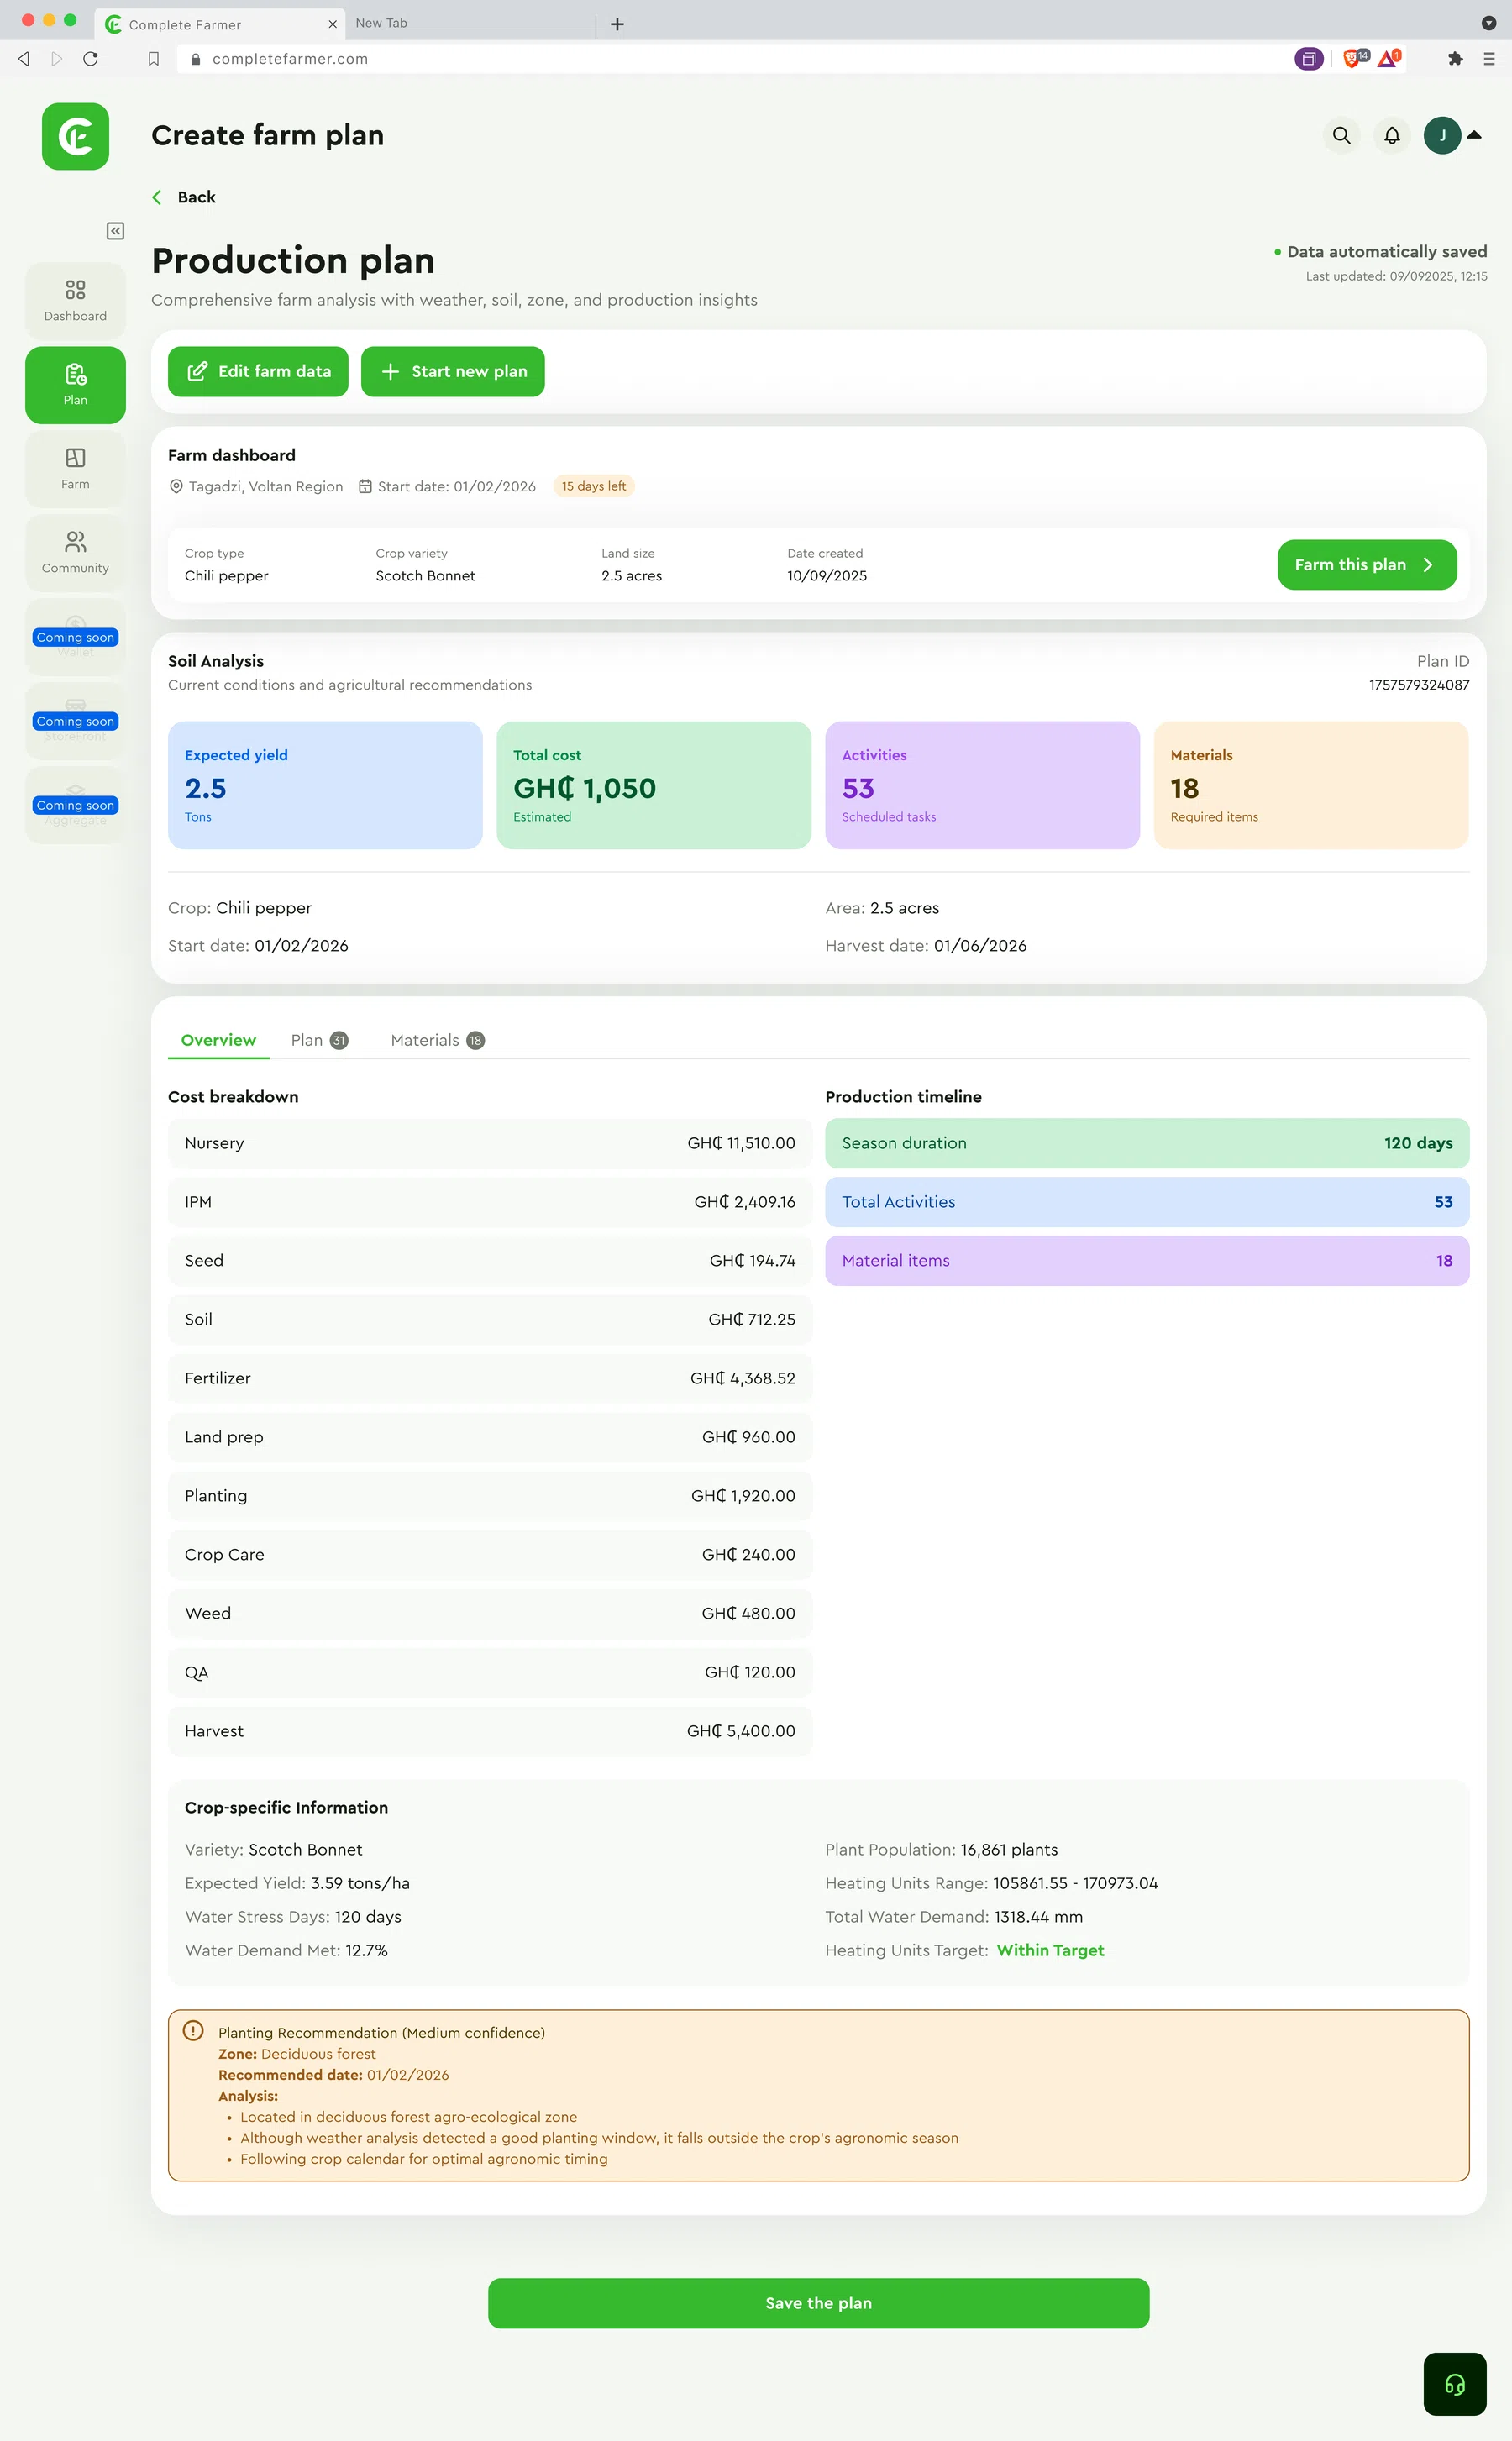Click the Total cost card
The width and height of the screenshot is (1512, 2441).
pyautogui.click(x=654, y=785)
